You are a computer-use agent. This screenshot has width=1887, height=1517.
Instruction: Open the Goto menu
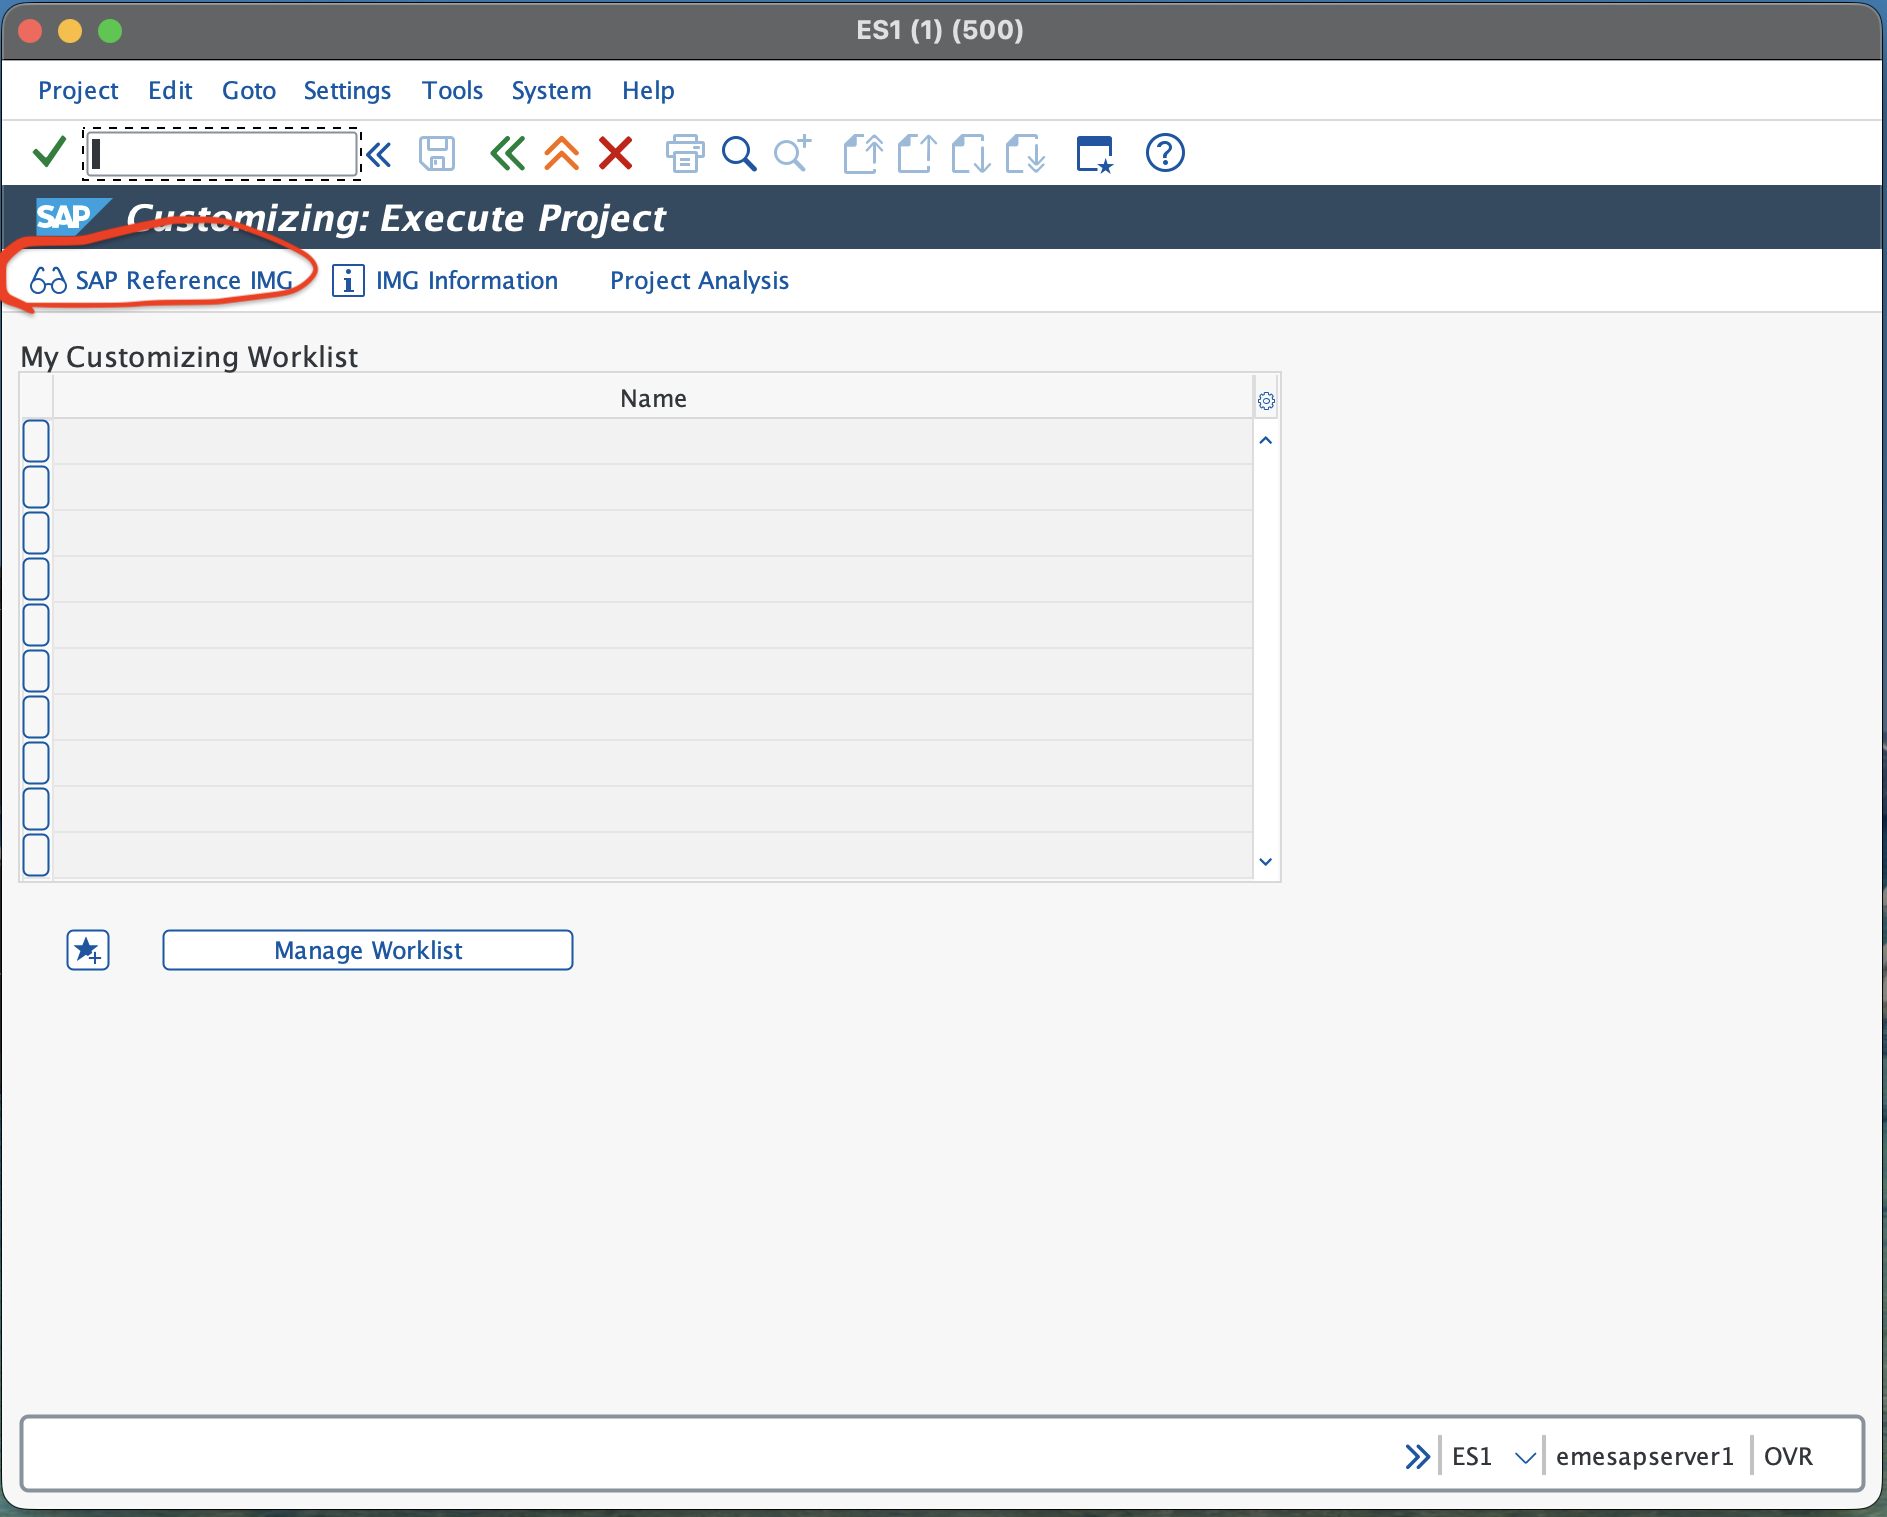pyautogui.click(x=249, y=91)
